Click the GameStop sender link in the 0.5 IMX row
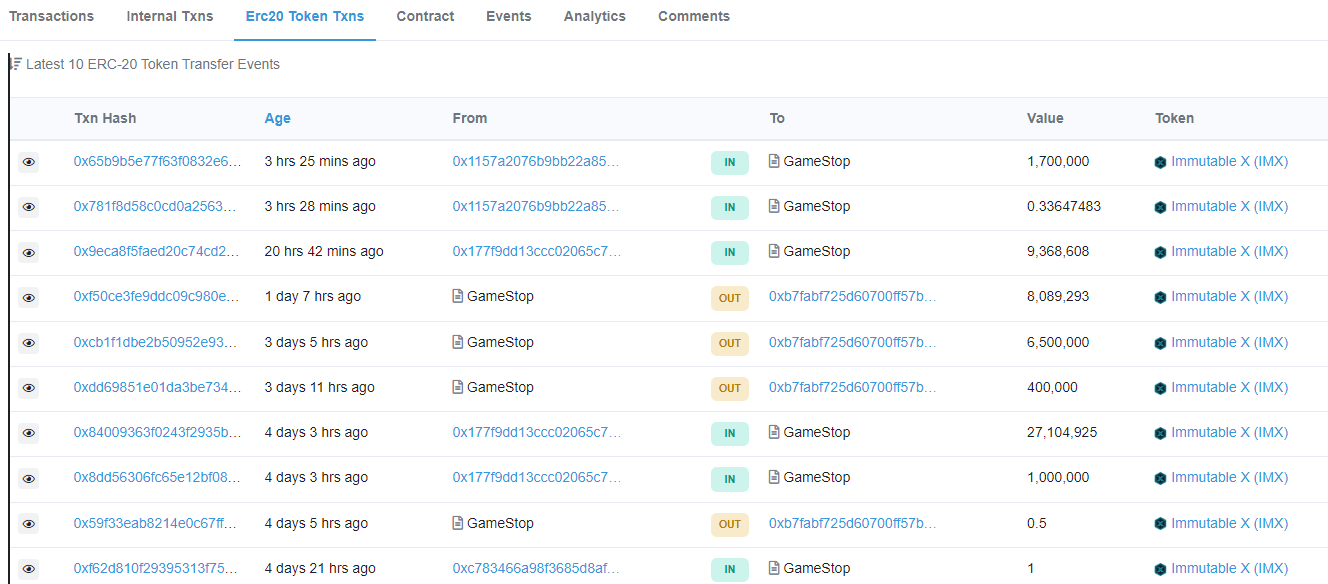 pyautogui.click(x=500, y=523)
